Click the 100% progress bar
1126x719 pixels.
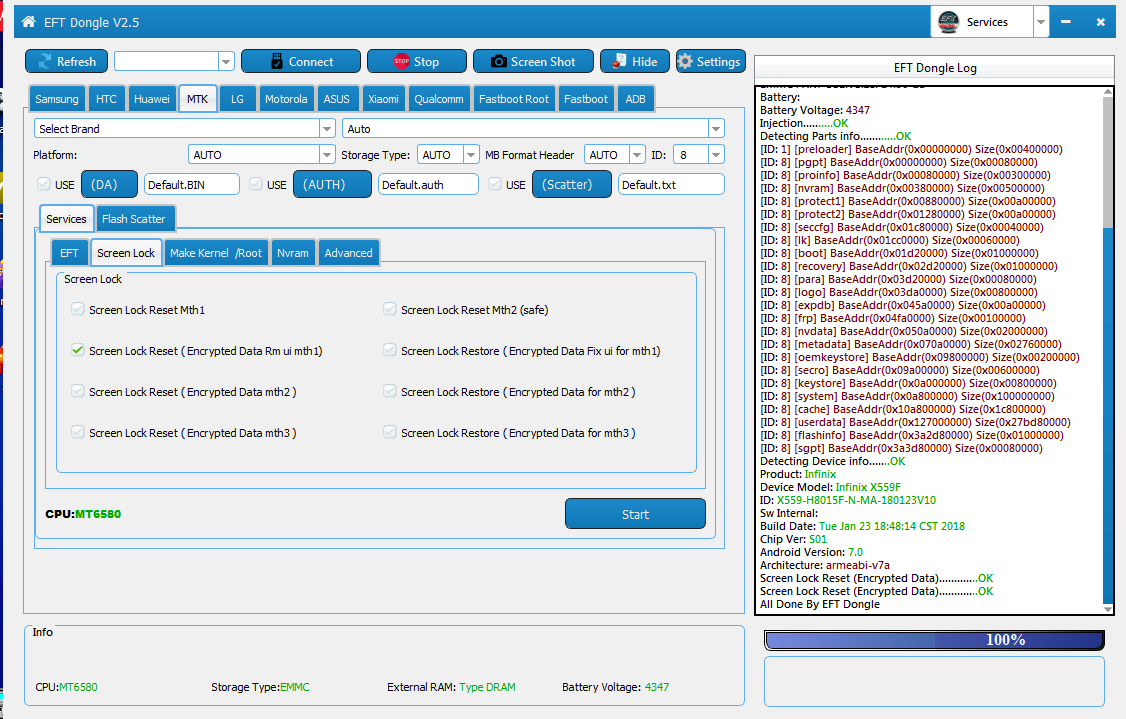click(x=933, y=640)
